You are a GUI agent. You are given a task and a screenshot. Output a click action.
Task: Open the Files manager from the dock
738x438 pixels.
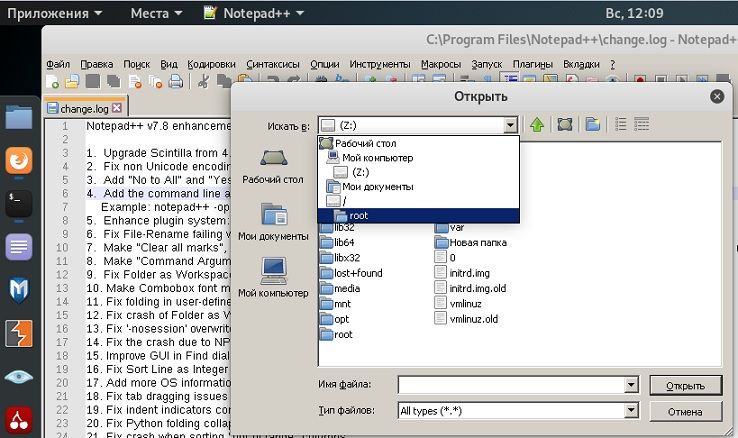point(19,117)
